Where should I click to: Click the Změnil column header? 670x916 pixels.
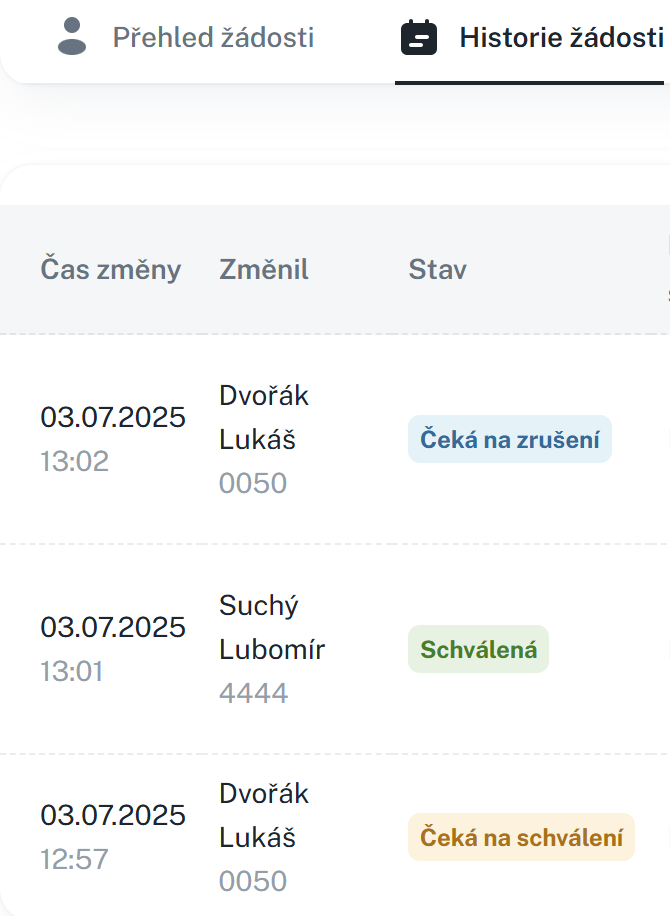coord(264,269)
